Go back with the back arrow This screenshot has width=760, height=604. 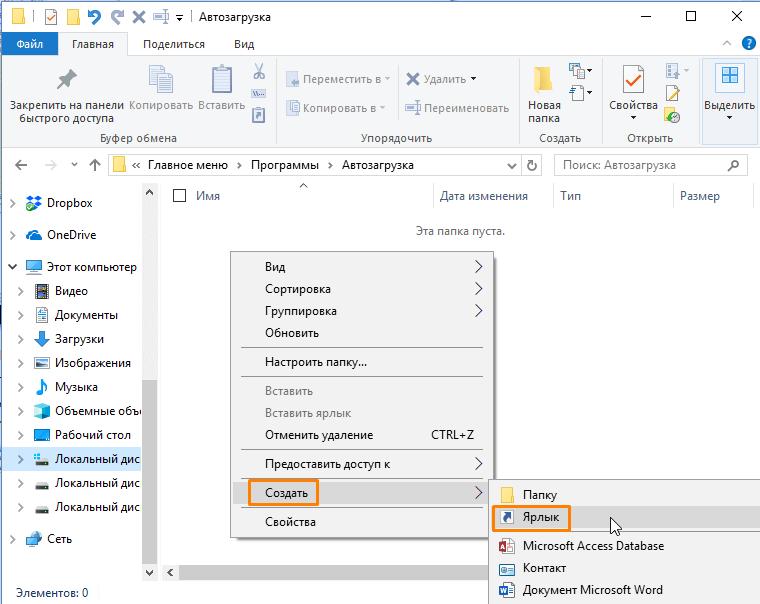21,165
